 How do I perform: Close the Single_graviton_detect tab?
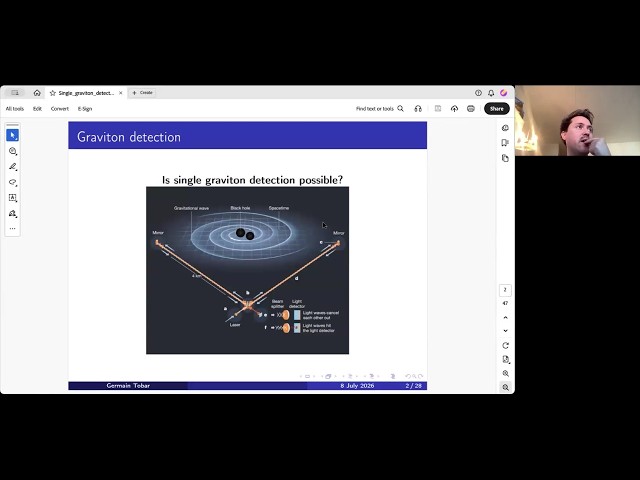pos(120,93)
